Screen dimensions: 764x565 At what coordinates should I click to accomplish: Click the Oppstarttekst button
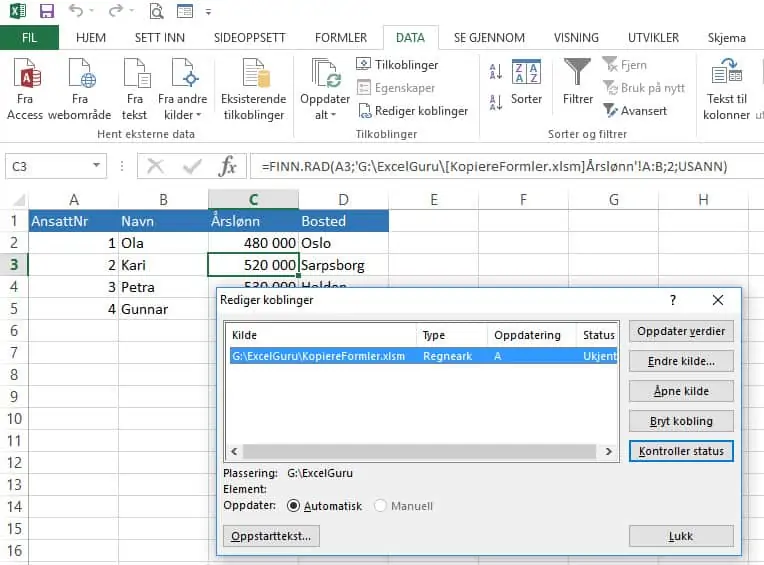coord(271,536)
